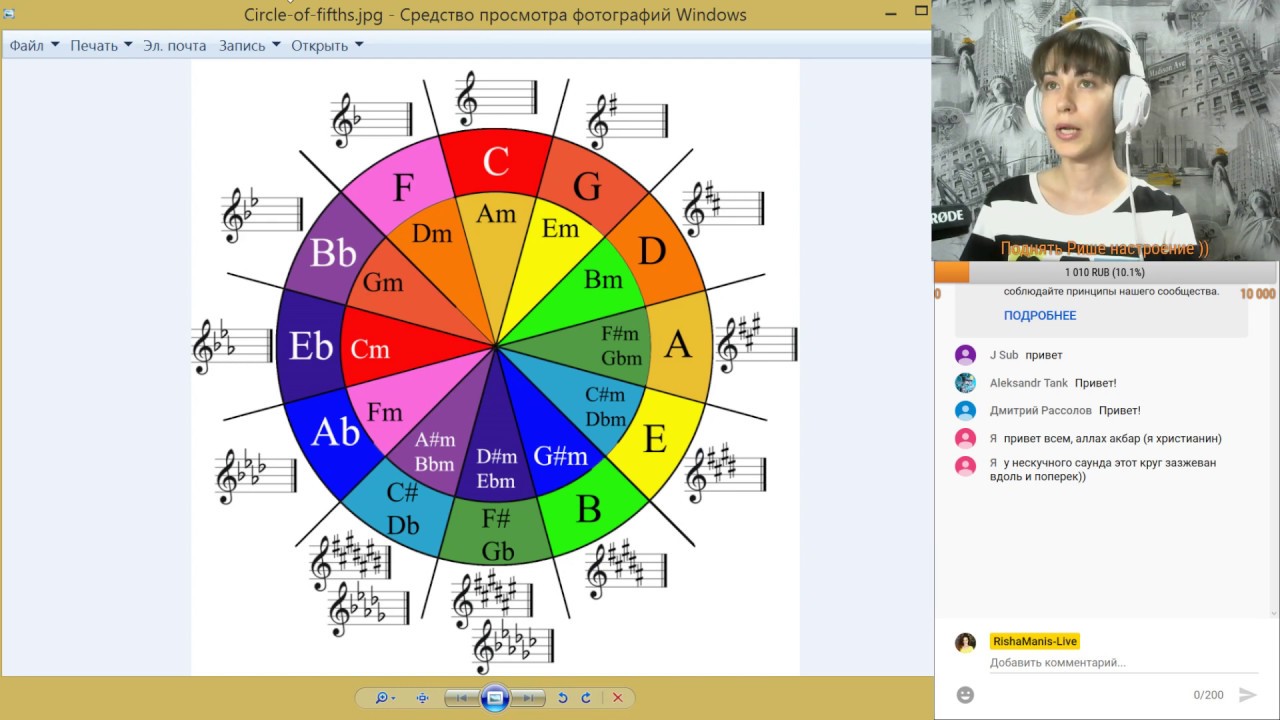Click the Aleksandr Tank user avatar
The width and height of the screenshot is (1280, 720).
point(965,383)
